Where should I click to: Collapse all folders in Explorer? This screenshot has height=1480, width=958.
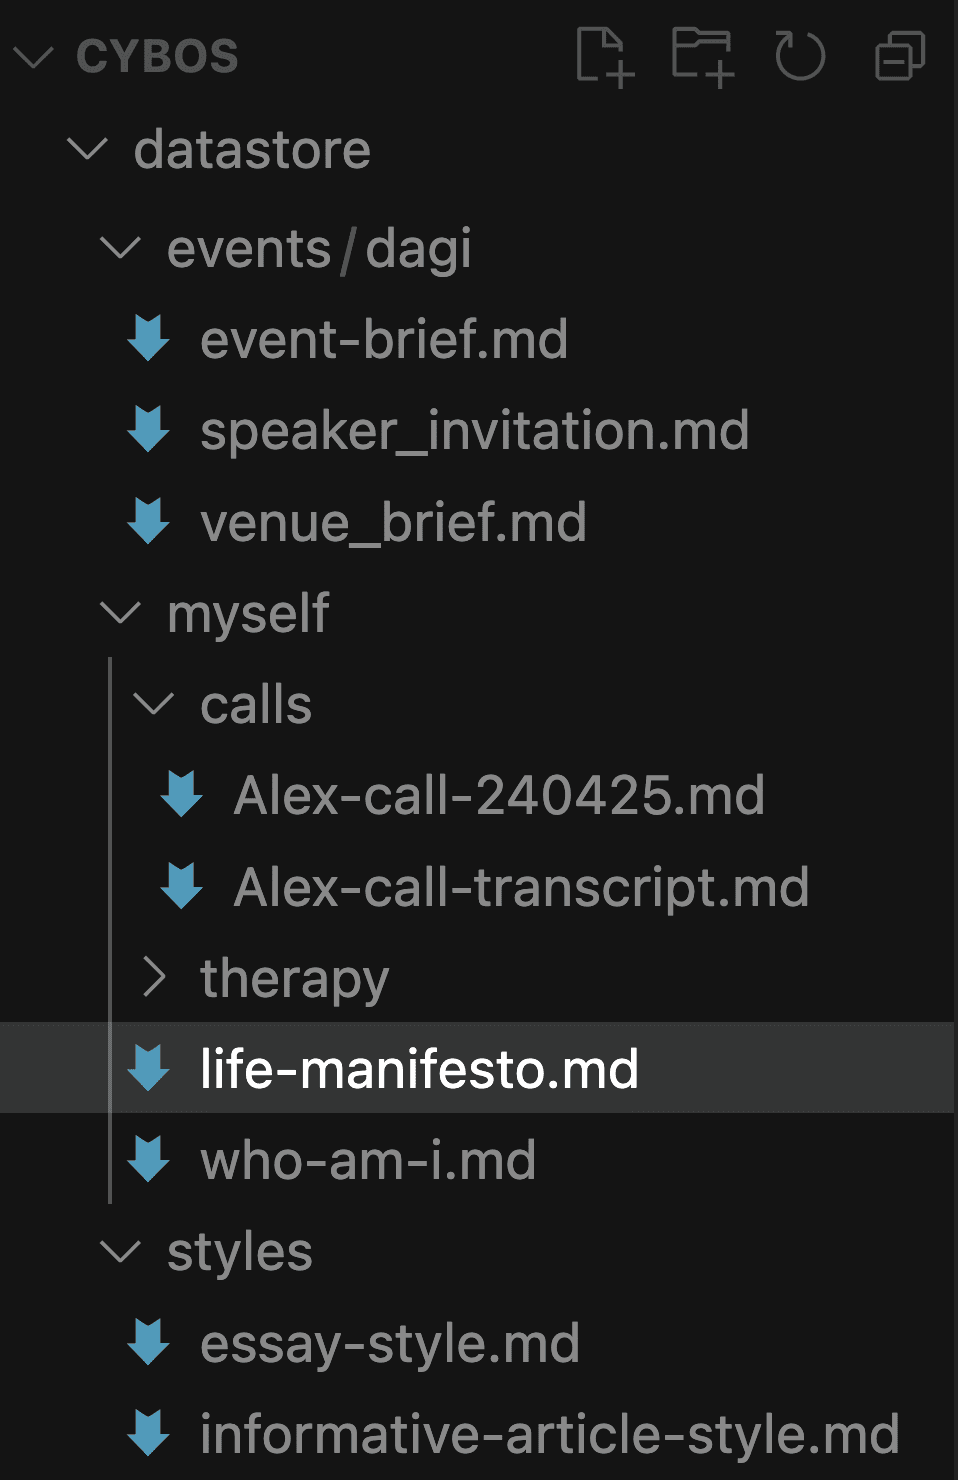(899, 56)
